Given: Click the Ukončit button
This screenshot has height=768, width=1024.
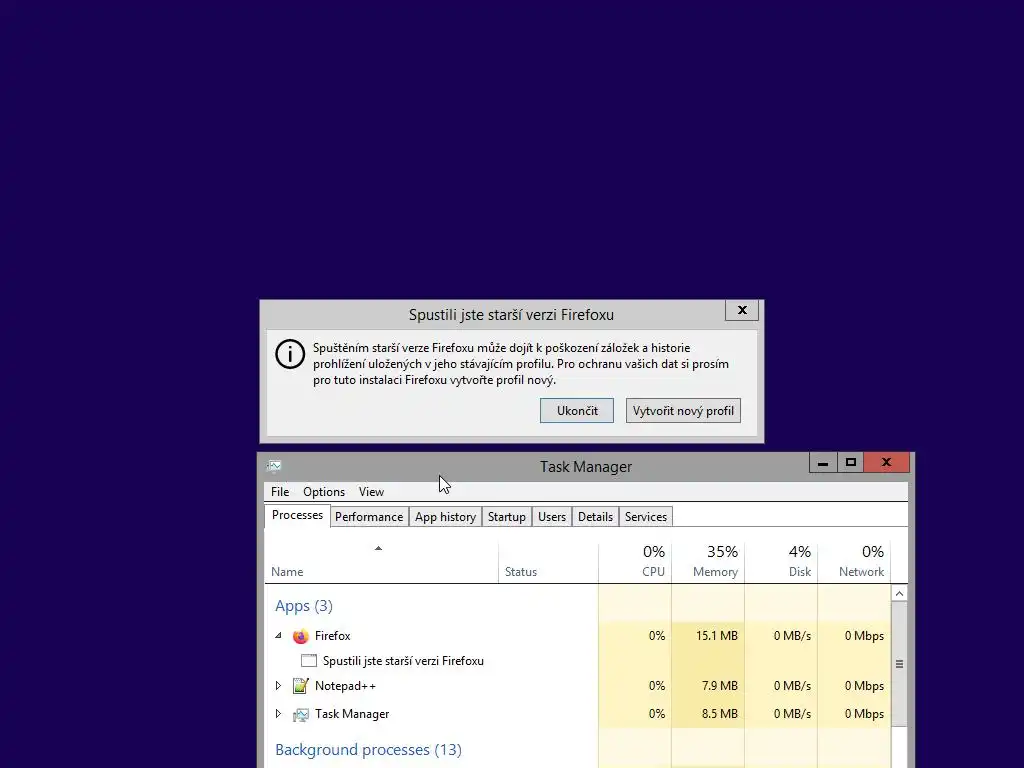Looking at the screenshot, I should coord(577,411).
